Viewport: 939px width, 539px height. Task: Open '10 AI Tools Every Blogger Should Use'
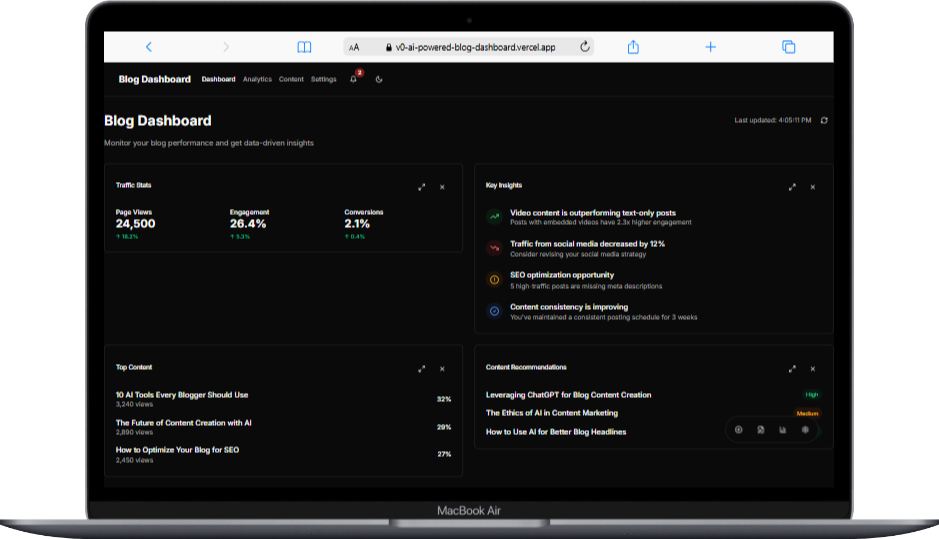(182, 395)
